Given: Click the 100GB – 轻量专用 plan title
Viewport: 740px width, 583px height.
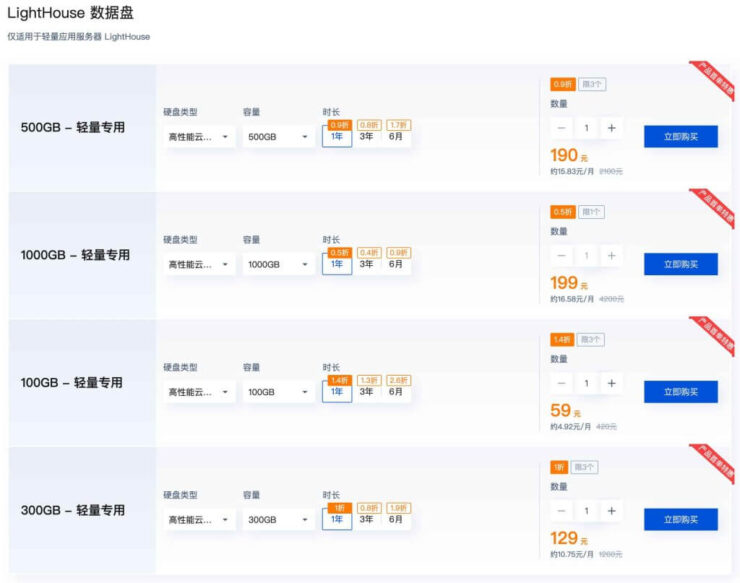Looking at the screenshot, I should [71, 382].
